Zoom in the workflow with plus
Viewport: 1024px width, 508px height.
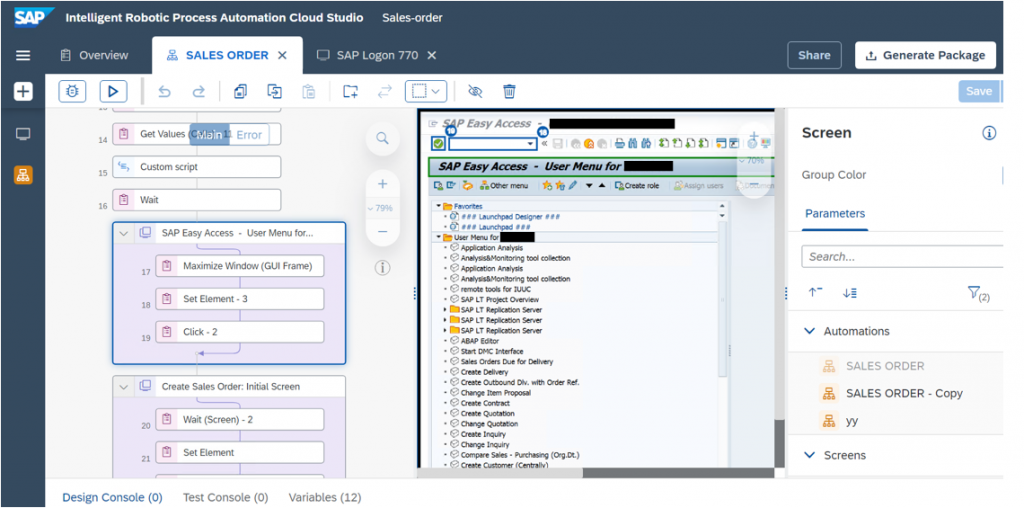[x=383, y=184]
